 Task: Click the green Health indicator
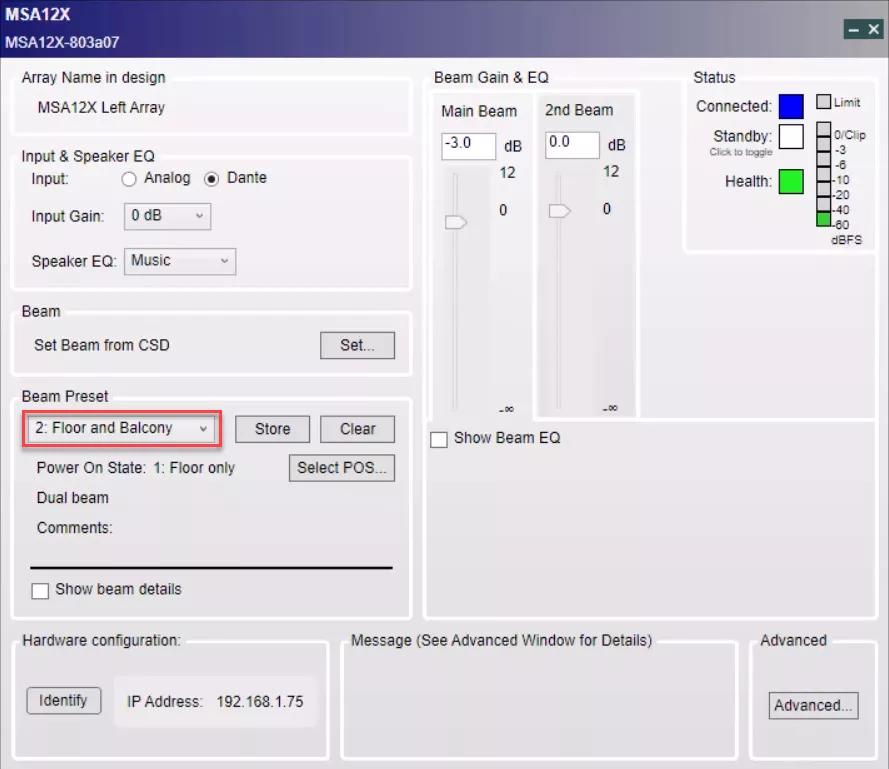click(791, 181)
